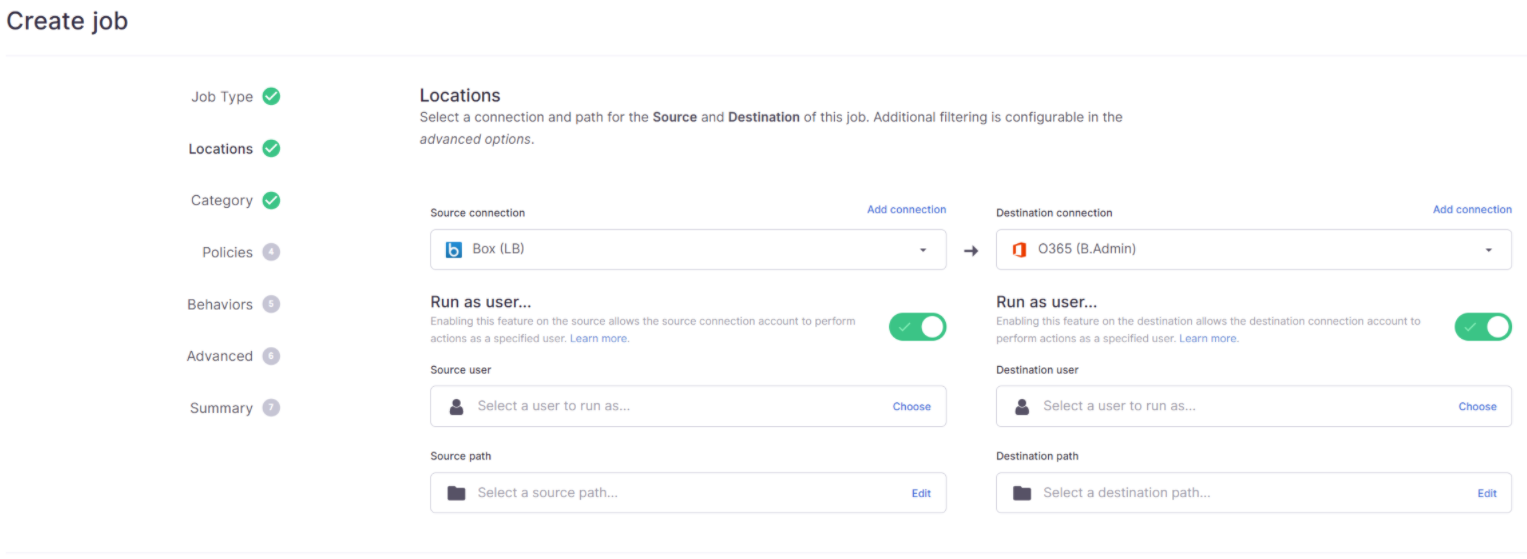Click Learn more under destination Run as user
Viewport: 1527px width, 559px height.
pos(1208,339)
